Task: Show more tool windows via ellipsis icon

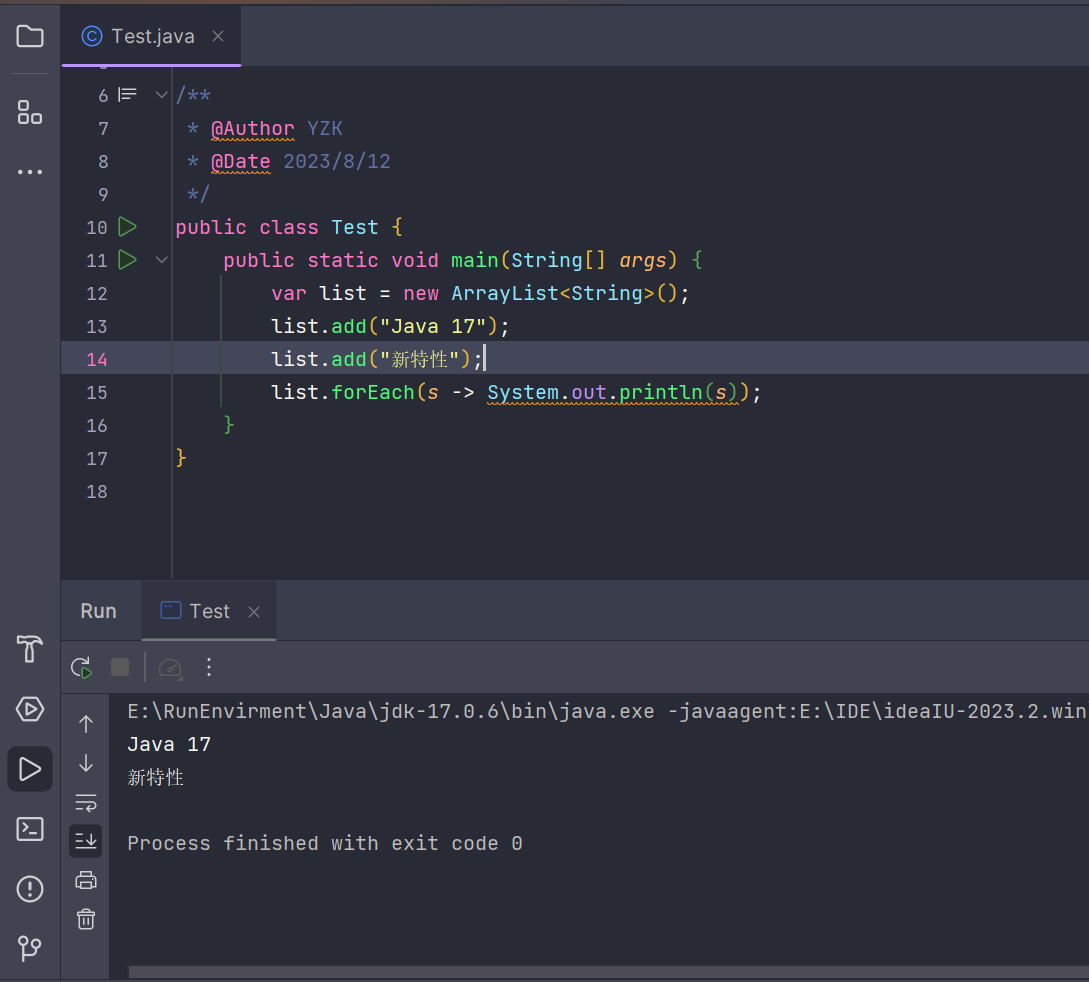Action: point(30,171)
